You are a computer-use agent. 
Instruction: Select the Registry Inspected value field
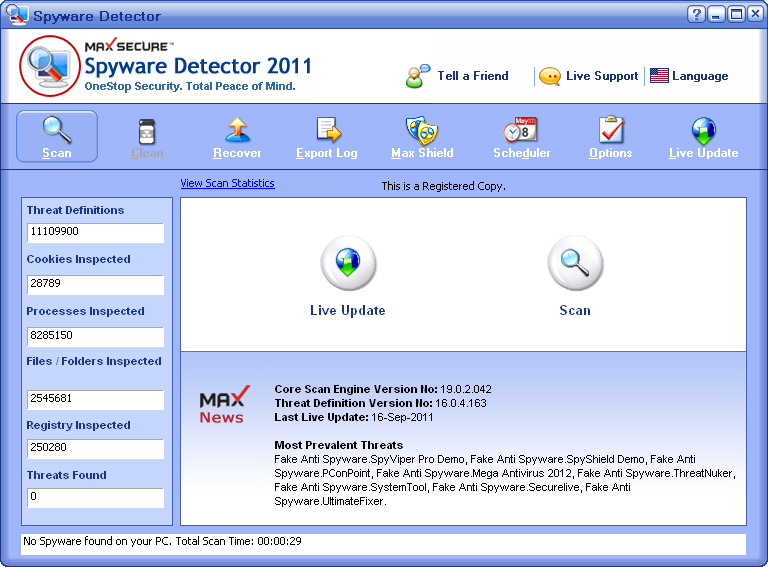click(95, 448)
